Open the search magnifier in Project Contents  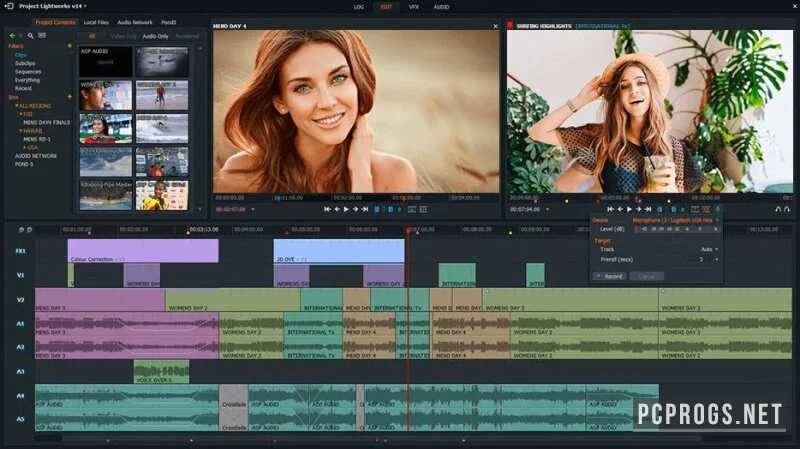pyautogui.click(x=31, y=36)
